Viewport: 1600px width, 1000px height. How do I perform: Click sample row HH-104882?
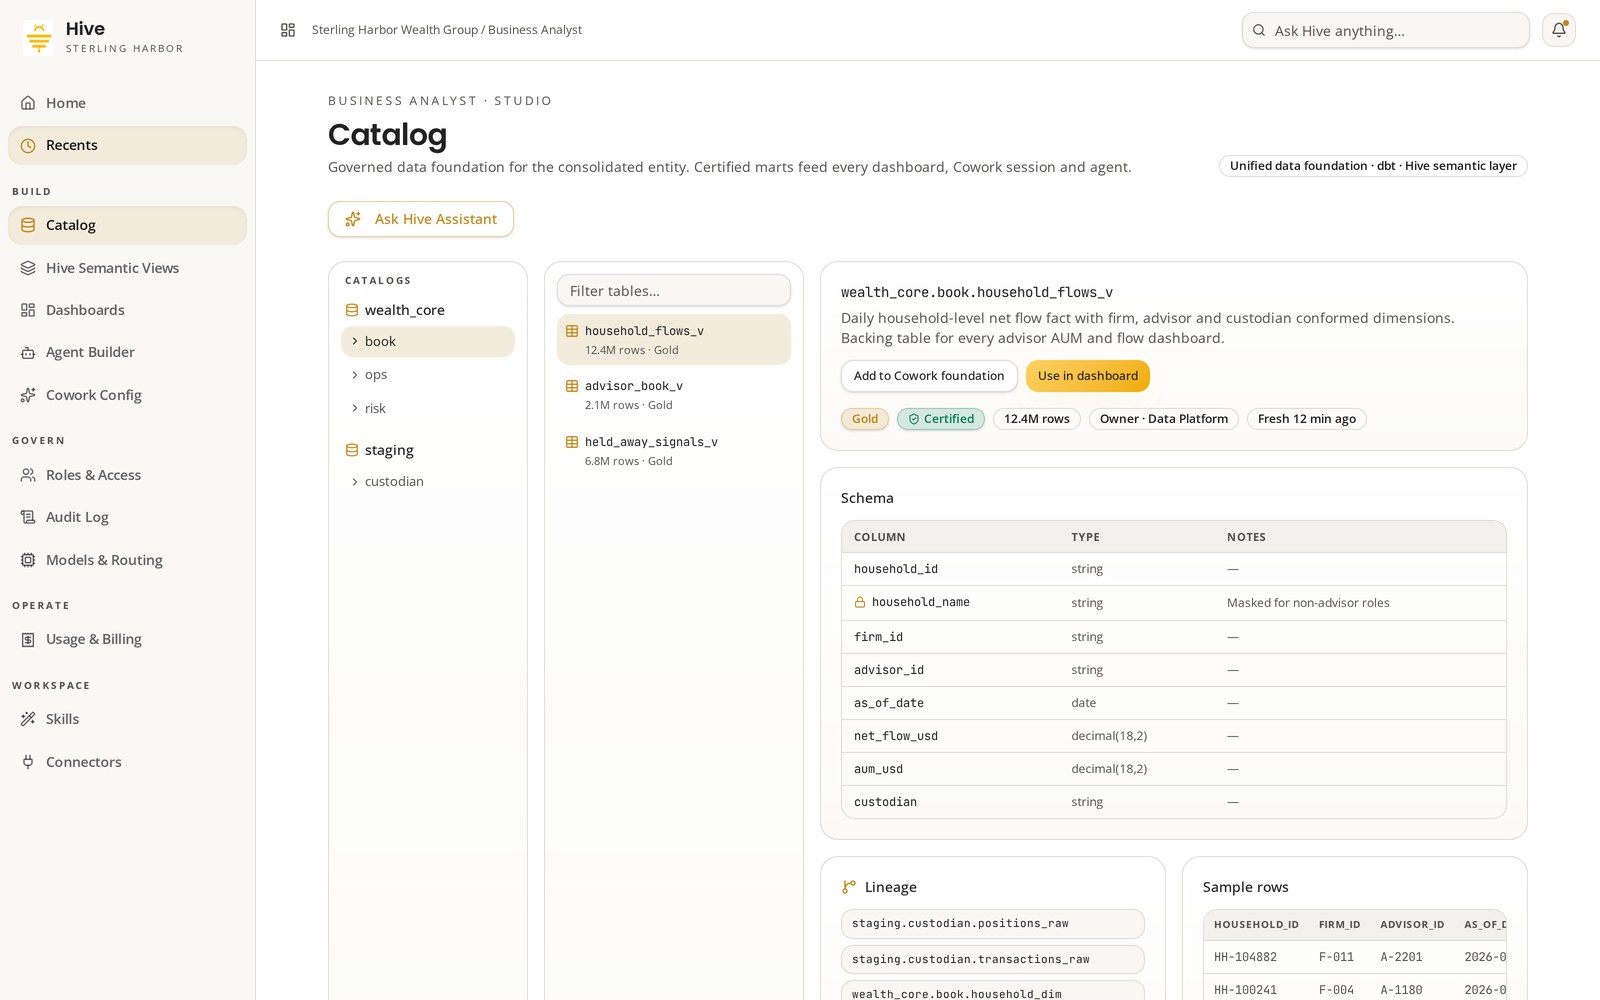pyautogui.click(x=1355, y=957)
